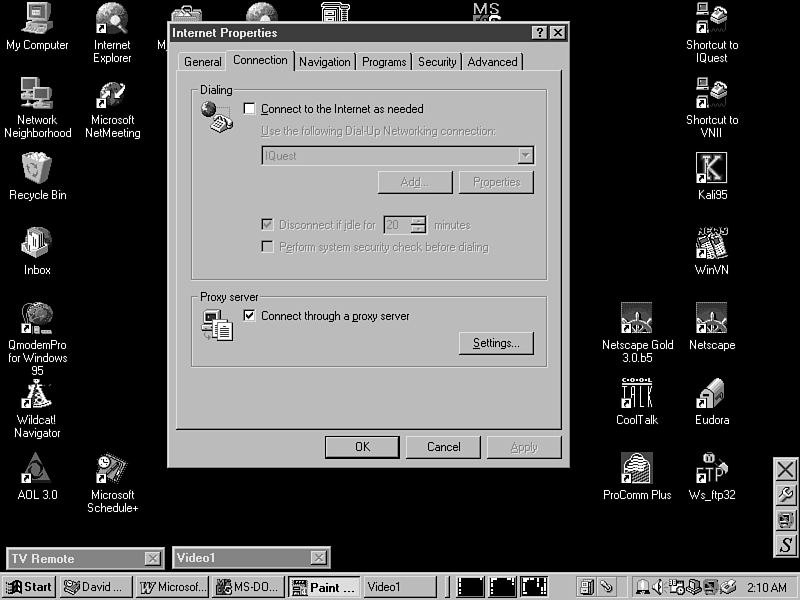Switch to the Advanced tab
Viewport: 800px width, 600px height.
click(x=493, y=62)
